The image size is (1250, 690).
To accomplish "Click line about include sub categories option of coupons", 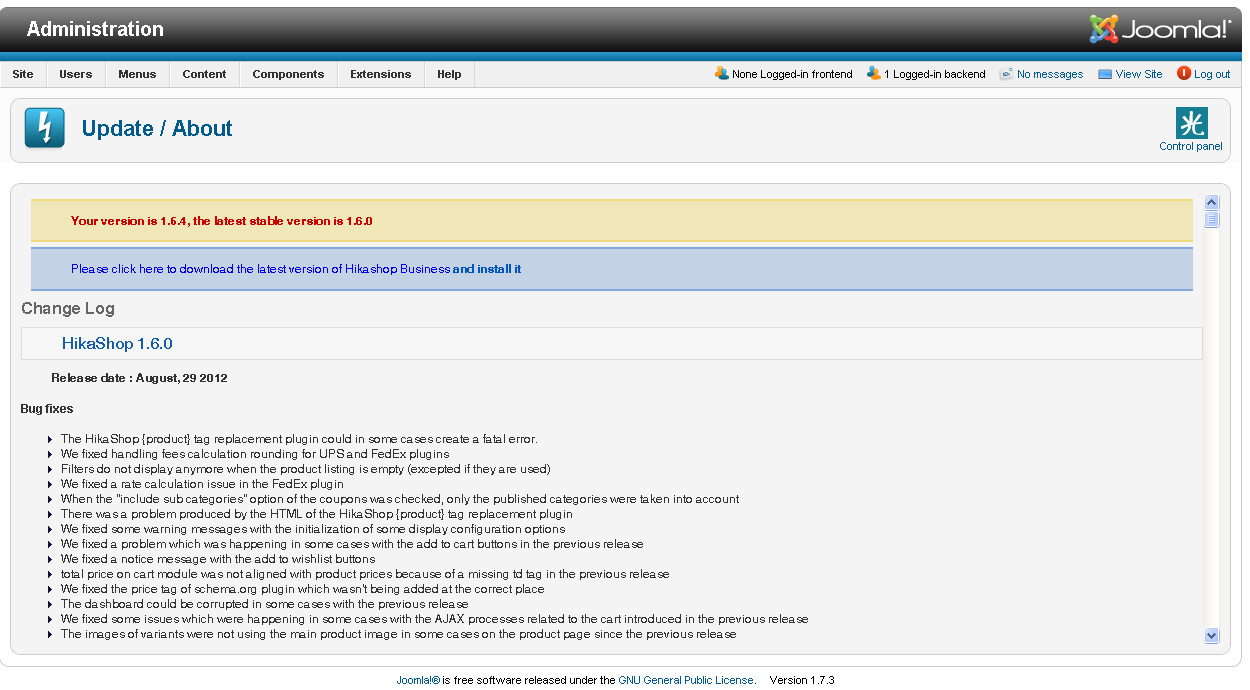I will (x=400, y=499).
